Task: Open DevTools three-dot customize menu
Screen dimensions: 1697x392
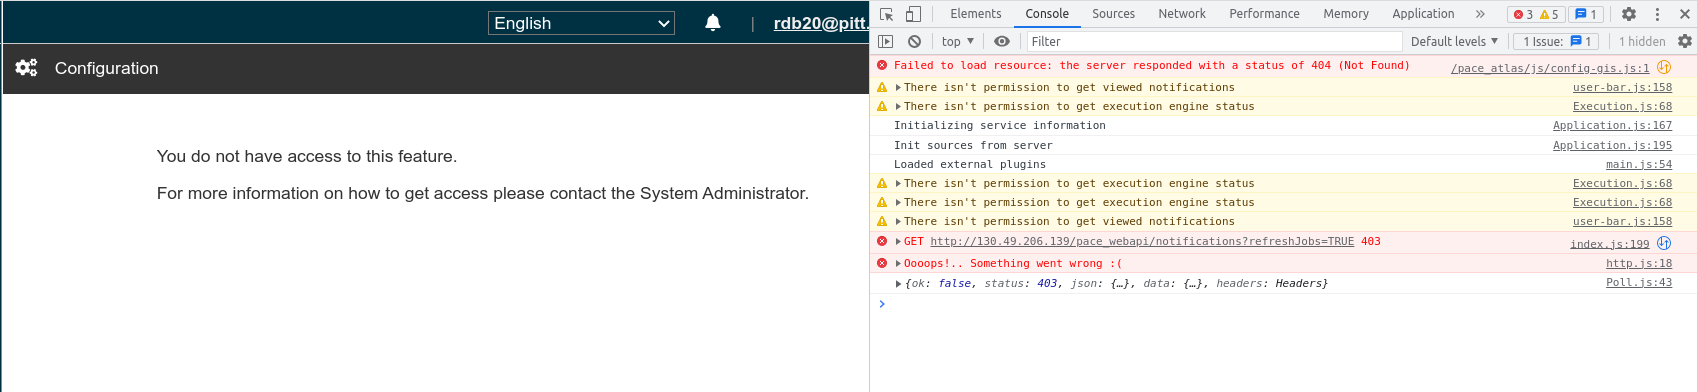Action: pos(1657,14)
